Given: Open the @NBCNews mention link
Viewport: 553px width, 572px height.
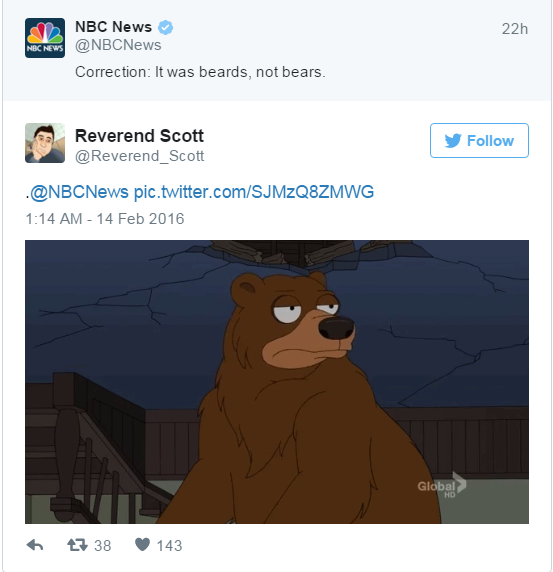Looking at the screenshot, I should click(79, 192).
